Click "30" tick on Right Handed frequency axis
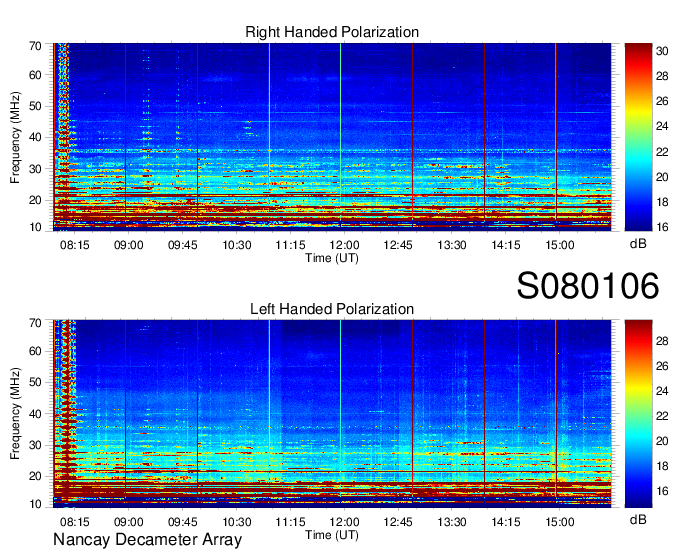Screen dimensions: 680x552 (35, 169)
